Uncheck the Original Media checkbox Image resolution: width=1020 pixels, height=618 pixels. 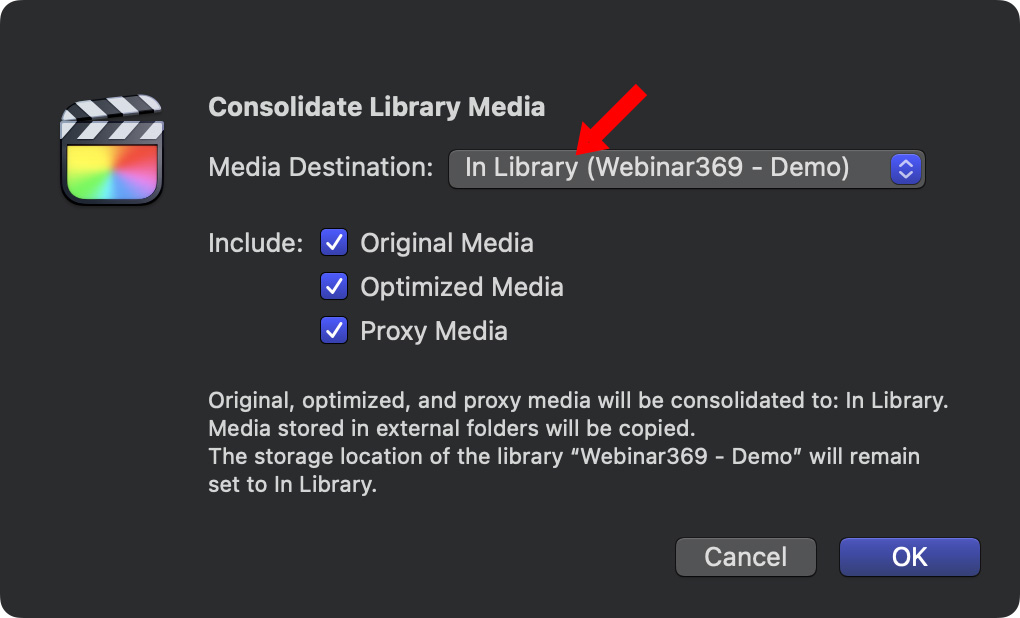[334, 243]
